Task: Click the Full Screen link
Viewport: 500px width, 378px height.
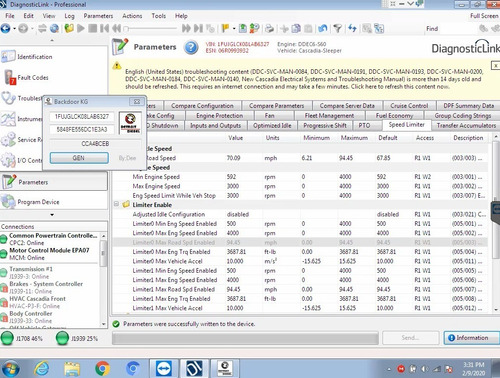Action: point(484,16)
